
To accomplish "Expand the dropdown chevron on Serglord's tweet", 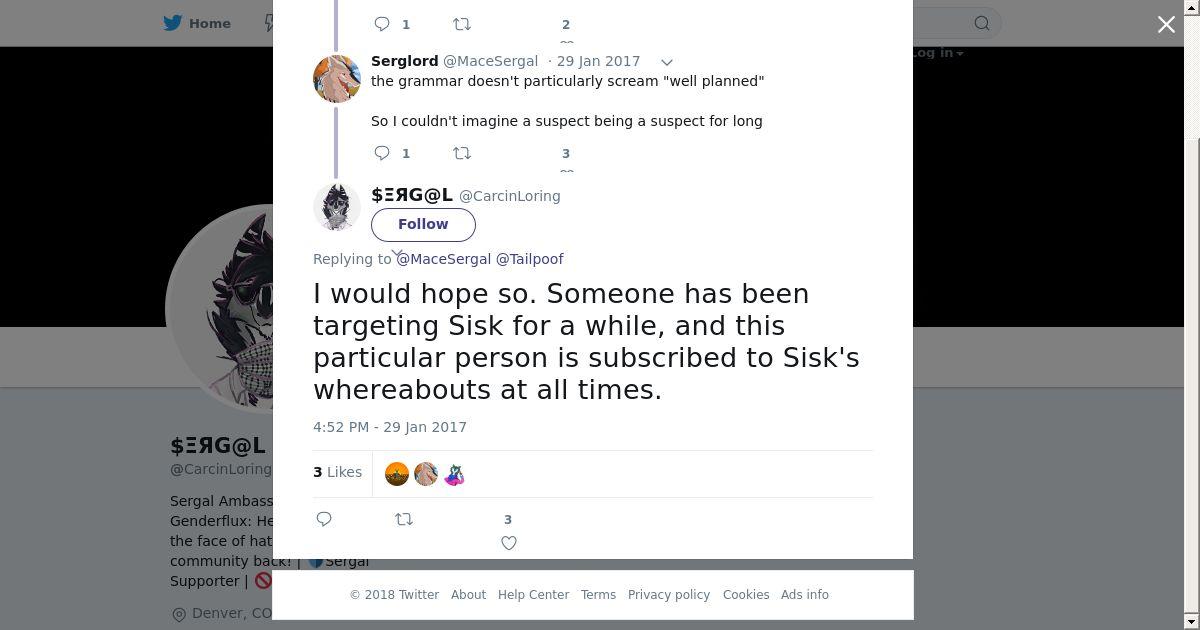I will pyautogui.click(x=667, y=62).
